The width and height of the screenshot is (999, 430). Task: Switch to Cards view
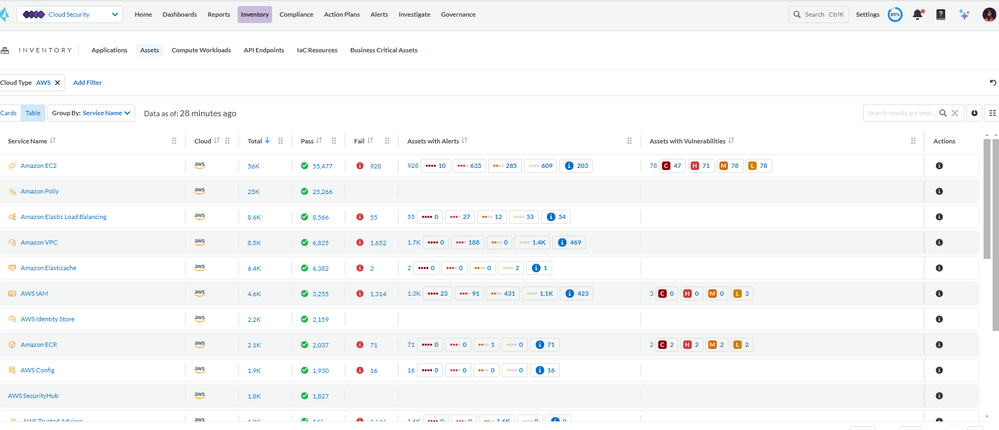(9, 114)
